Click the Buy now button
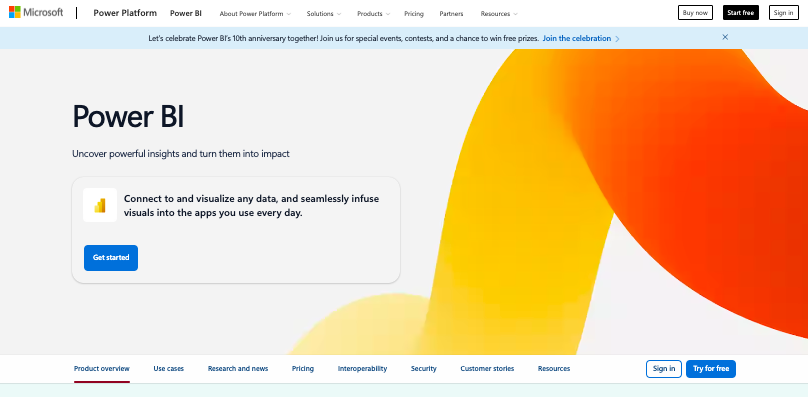The image size is (808, 397). click(695, 13)
